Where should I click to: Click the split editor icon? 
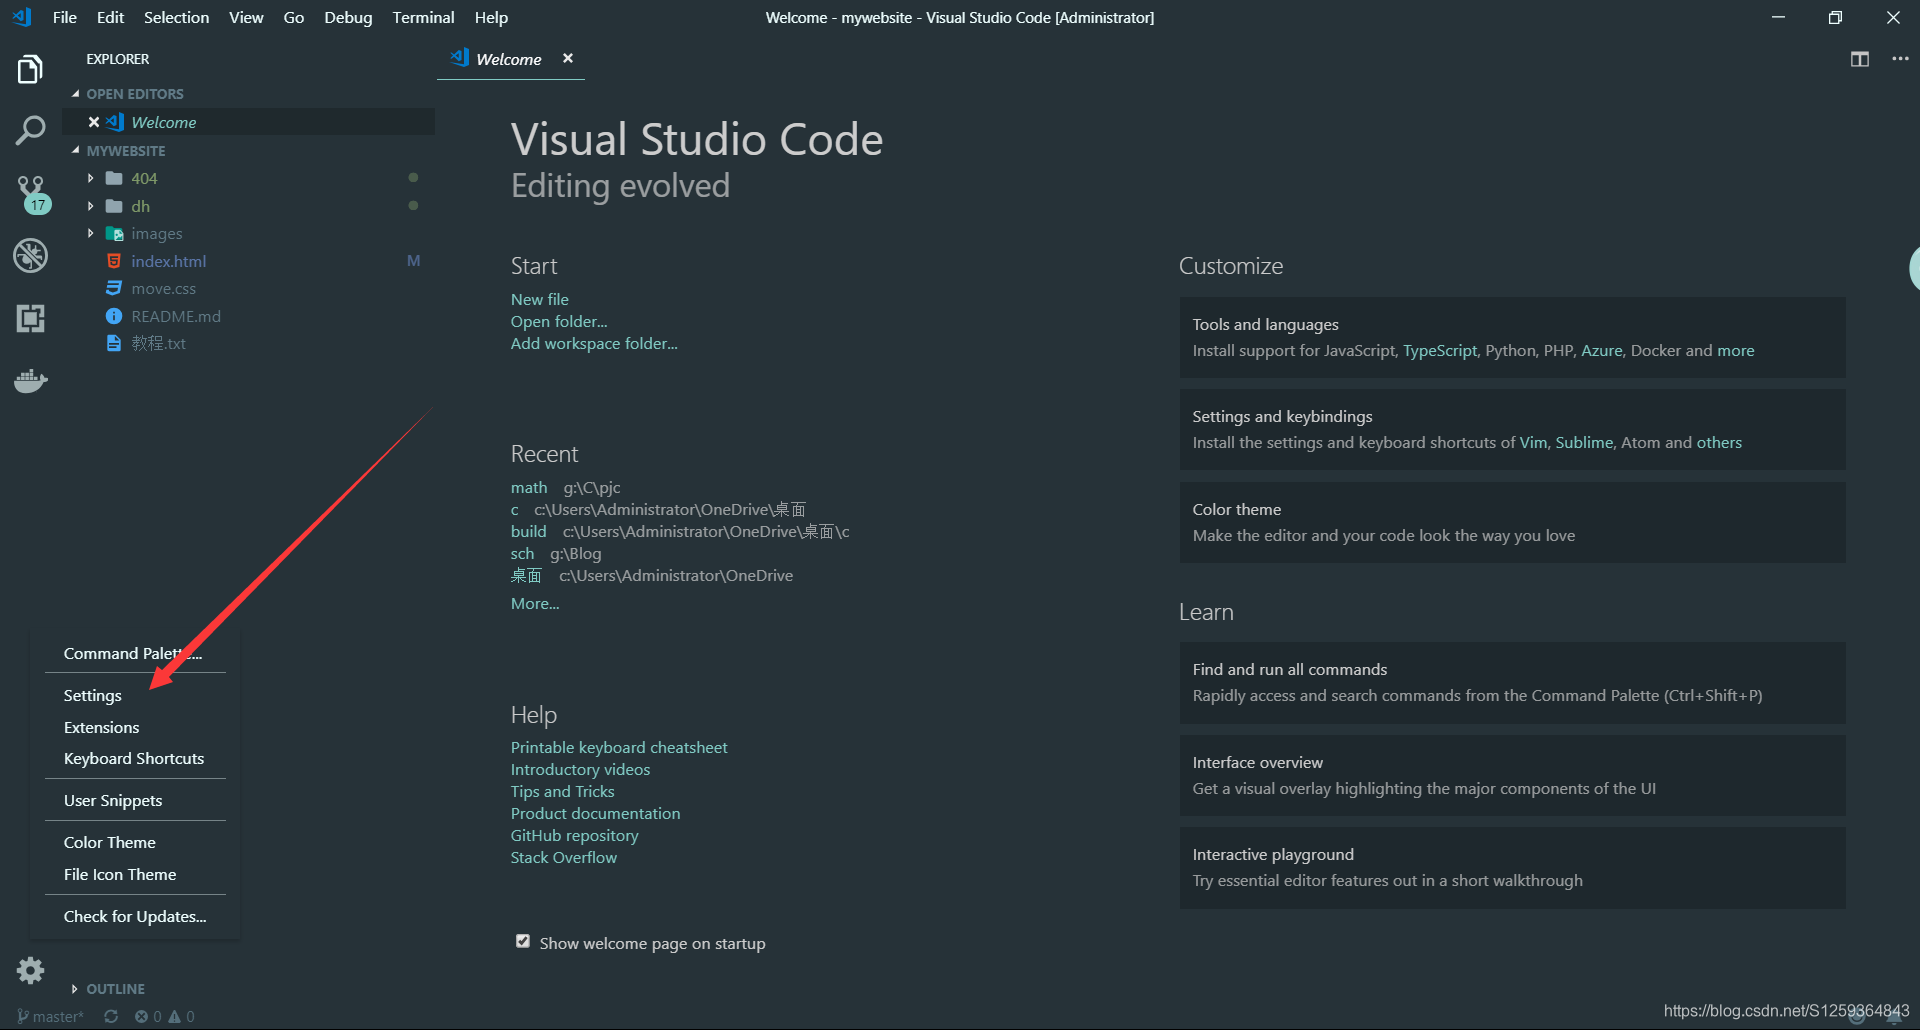click(x=1859, y=59)
